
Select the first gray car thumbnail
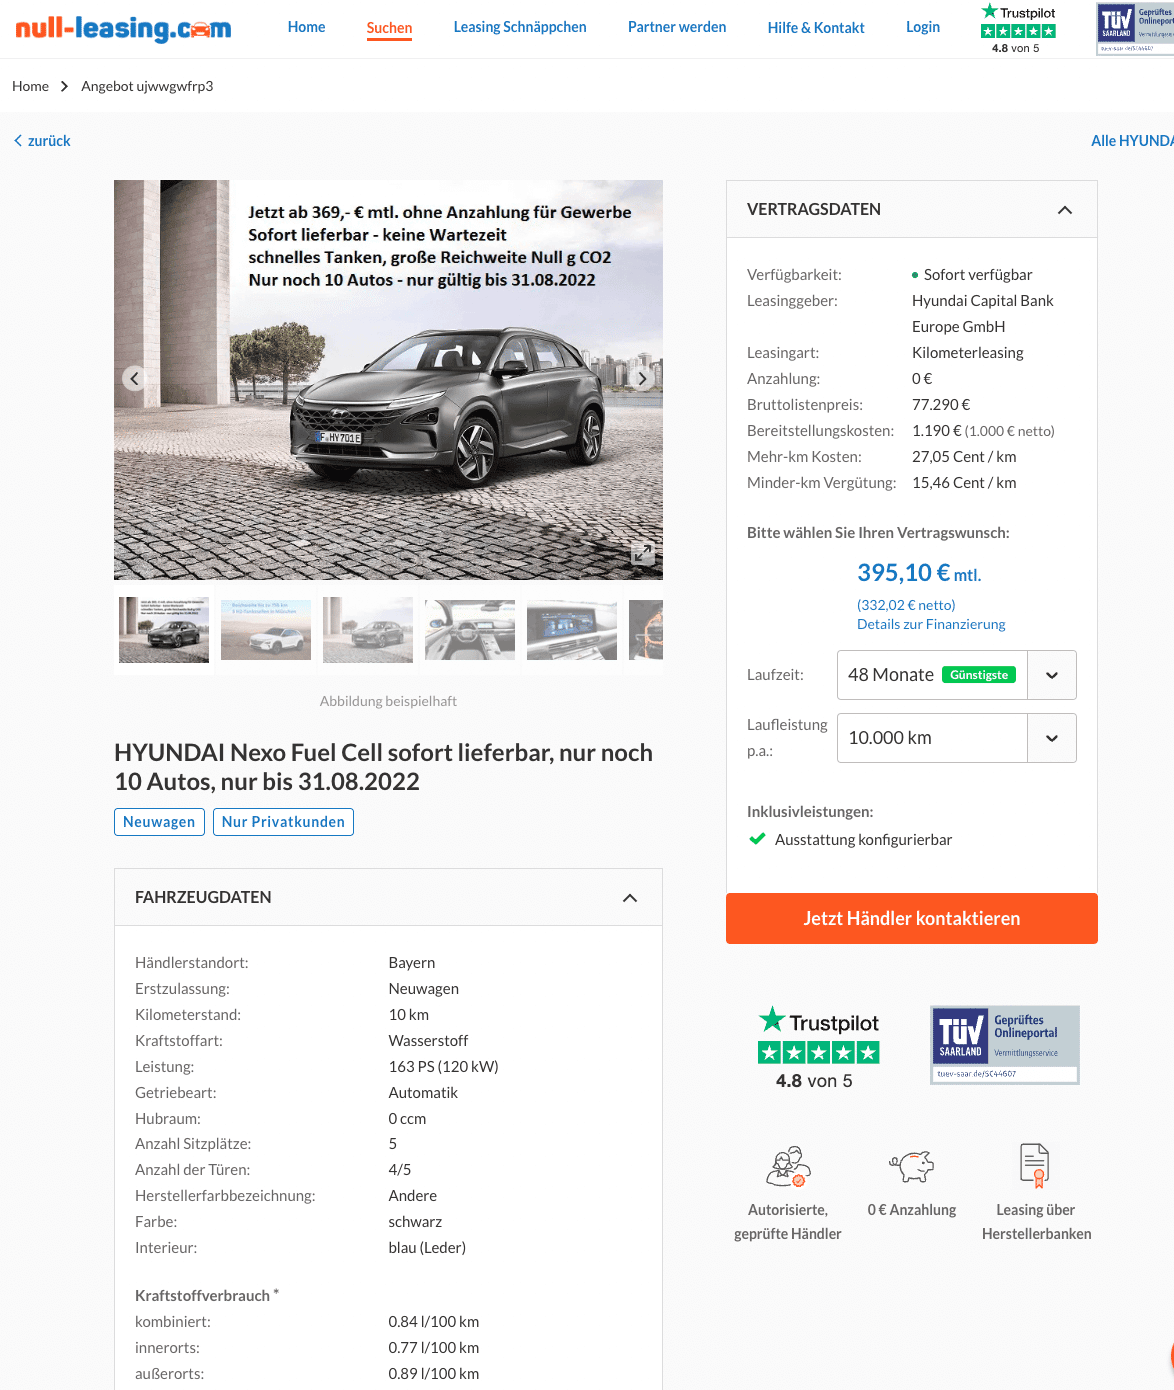pyautogui.click(x=164, y=630)
